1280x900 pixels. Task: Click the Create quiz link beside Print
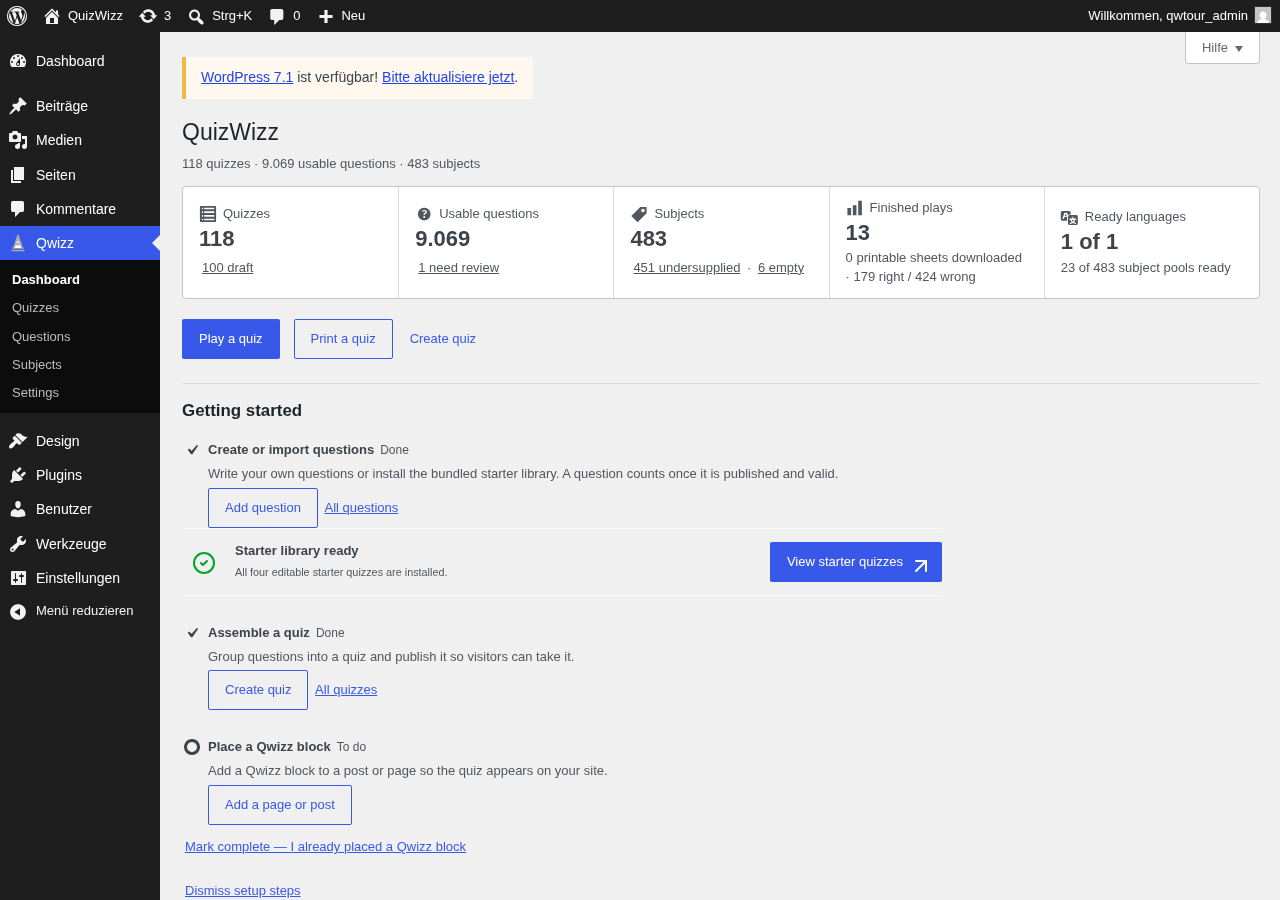pyautogui.click(x=443, y=339)
